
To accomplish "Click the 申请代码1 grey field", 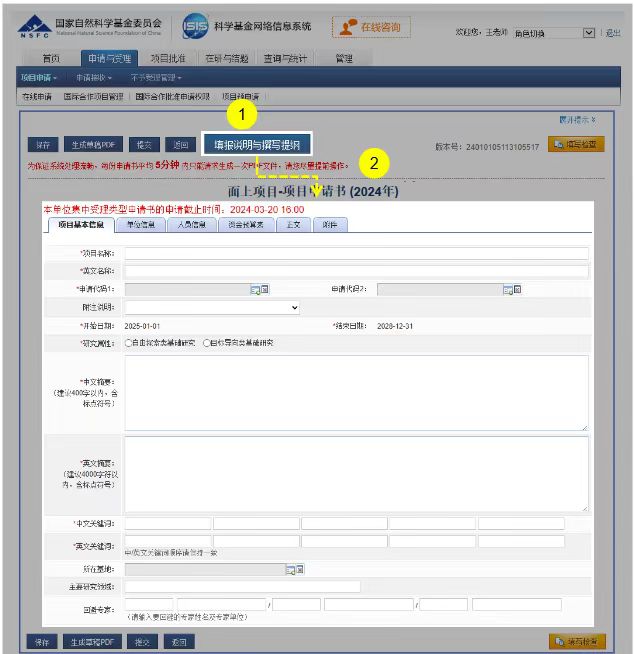I will pos(187,289).
